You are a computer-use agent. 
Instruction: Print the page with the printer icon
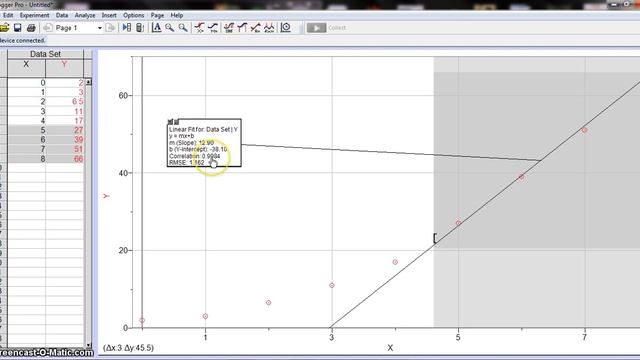[x=31, y=28]
